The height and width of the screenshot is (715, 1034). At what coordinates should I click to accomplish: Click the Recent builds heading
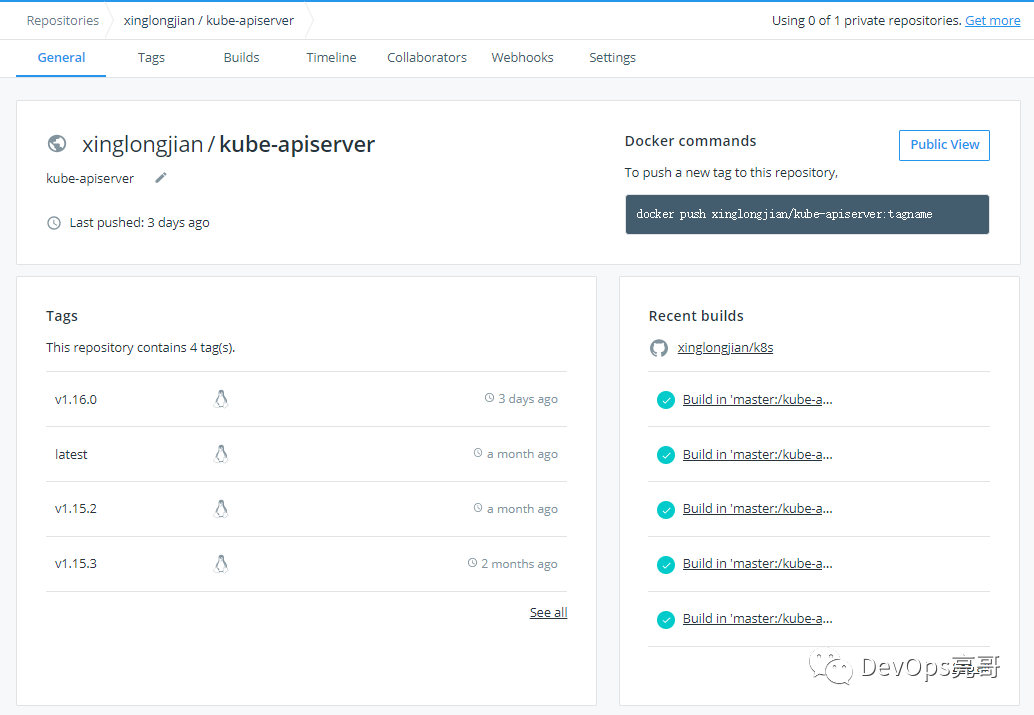[696, 316]
